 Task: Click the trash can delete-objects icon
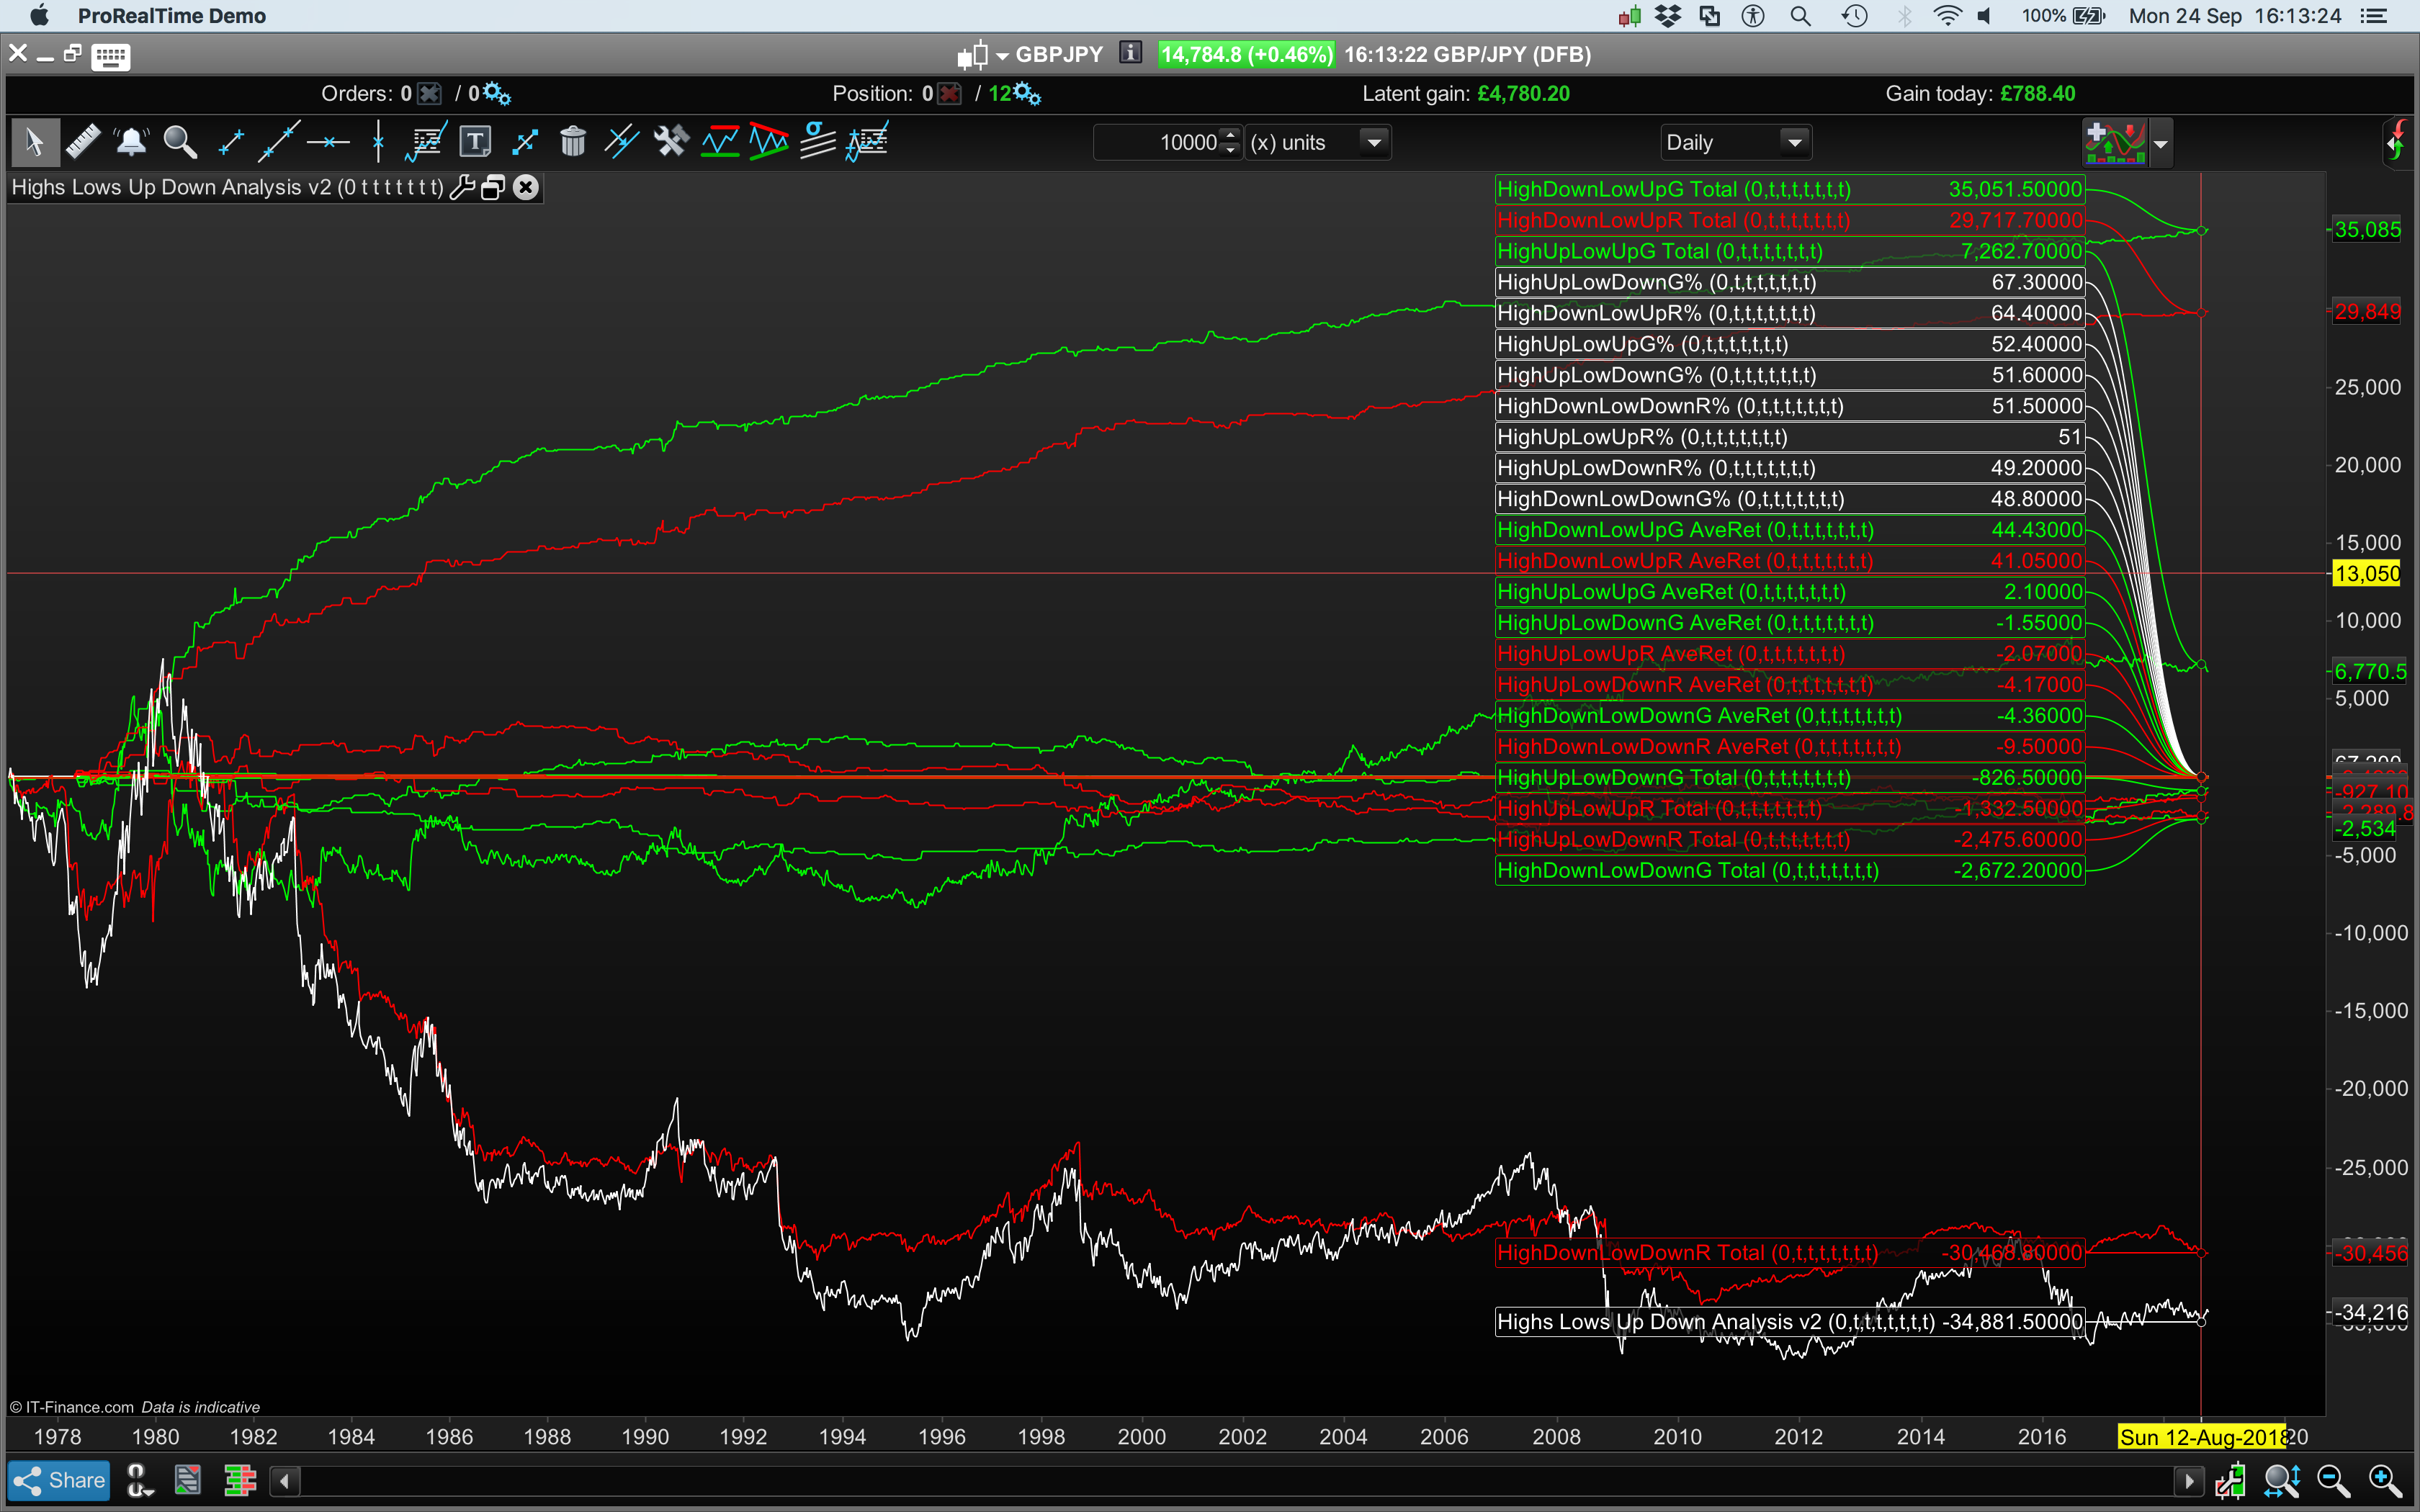click(x=573, y=142)
